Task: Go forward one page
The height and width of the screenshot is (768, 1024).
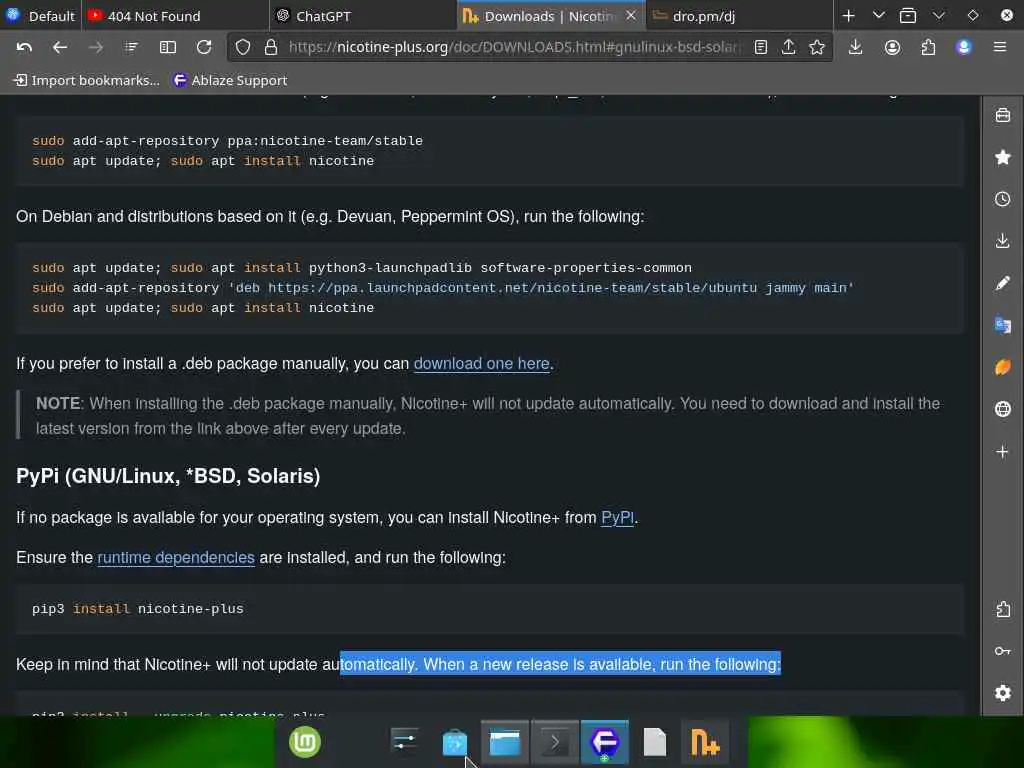Action: click(95, 47)
